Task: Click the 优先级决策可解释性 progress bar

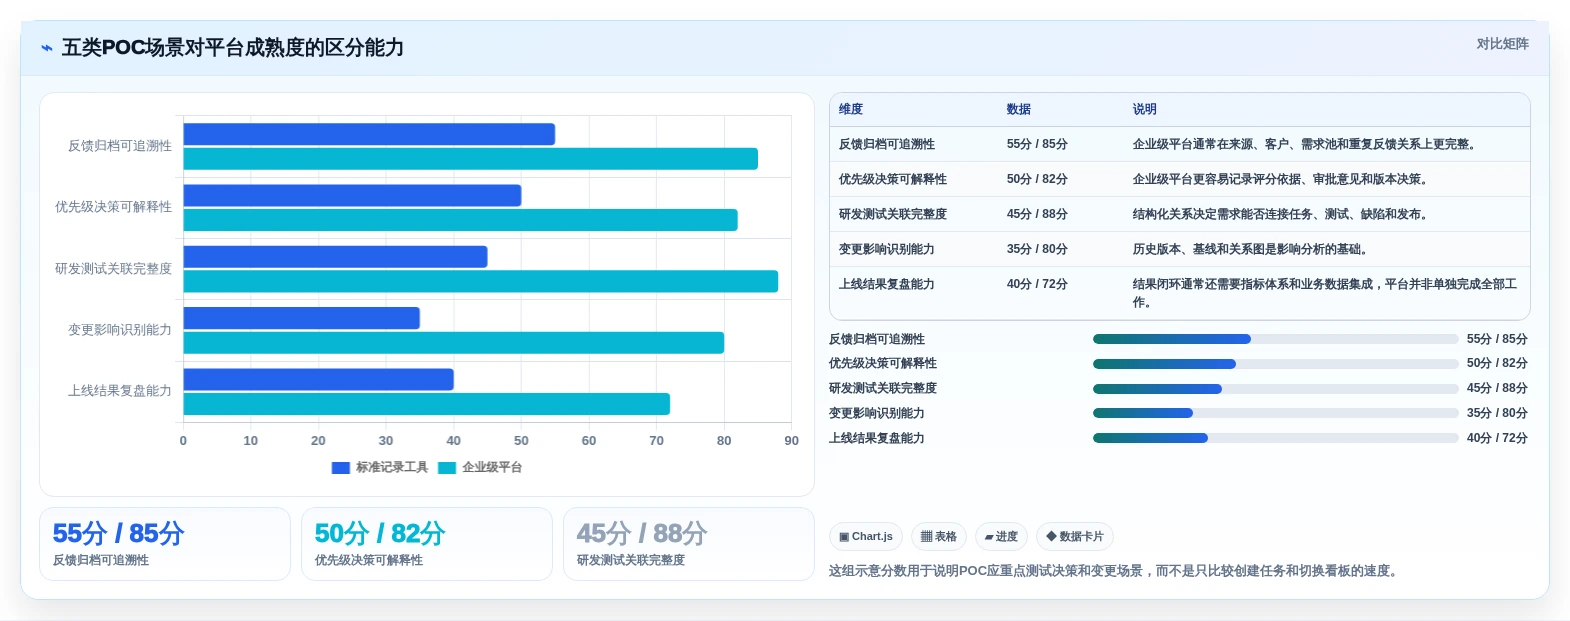Action: pos(1275,364)
